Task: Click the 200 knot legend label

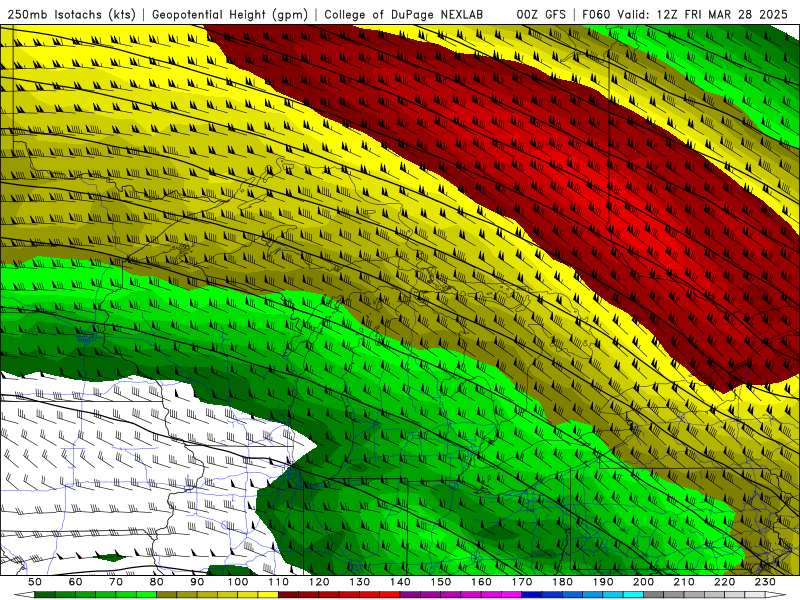Action: coord(643,582)
